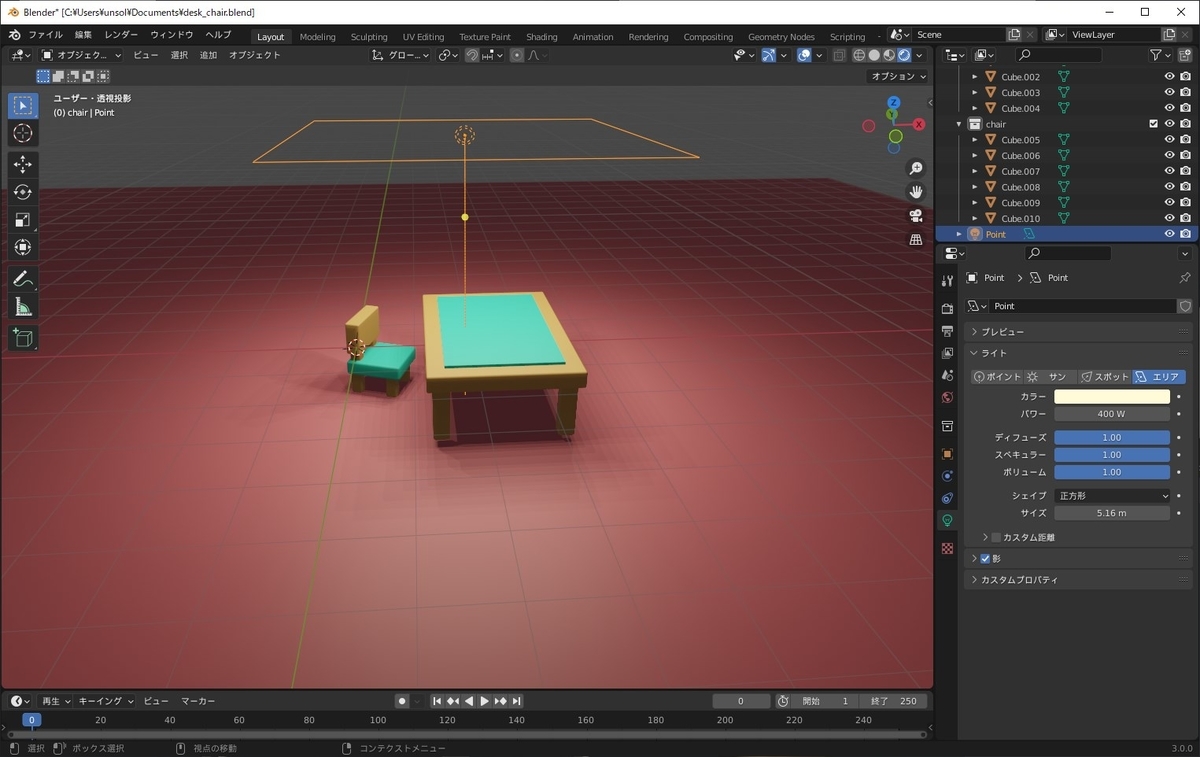Image resolution: width=1200 pixels, height=757 pixels.
Task: Open the Tool properties tab
Action: [947, 281]
